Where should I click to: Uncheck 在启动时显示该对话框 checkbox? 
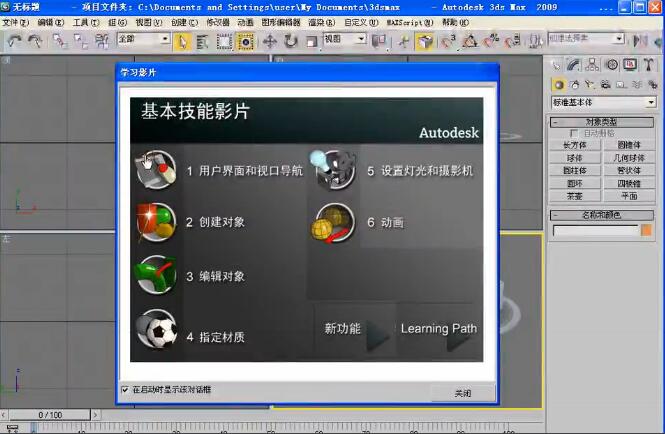tap(125, 389)
